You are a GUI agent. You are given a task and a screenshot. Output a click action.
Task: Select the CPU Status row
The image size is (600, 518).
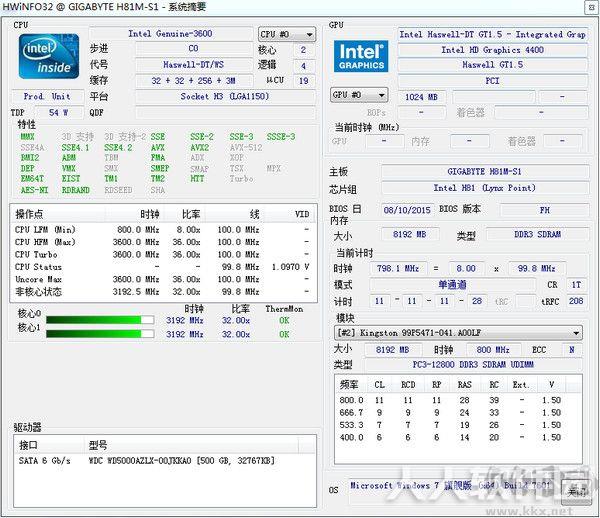coord(163,267)
